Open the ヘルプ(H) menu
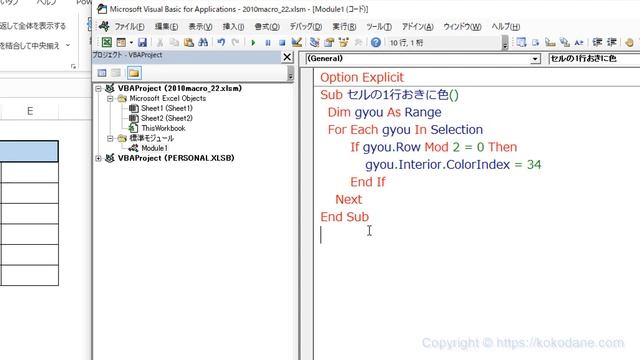This screenshot has width=640, height=360. point(505,27)
